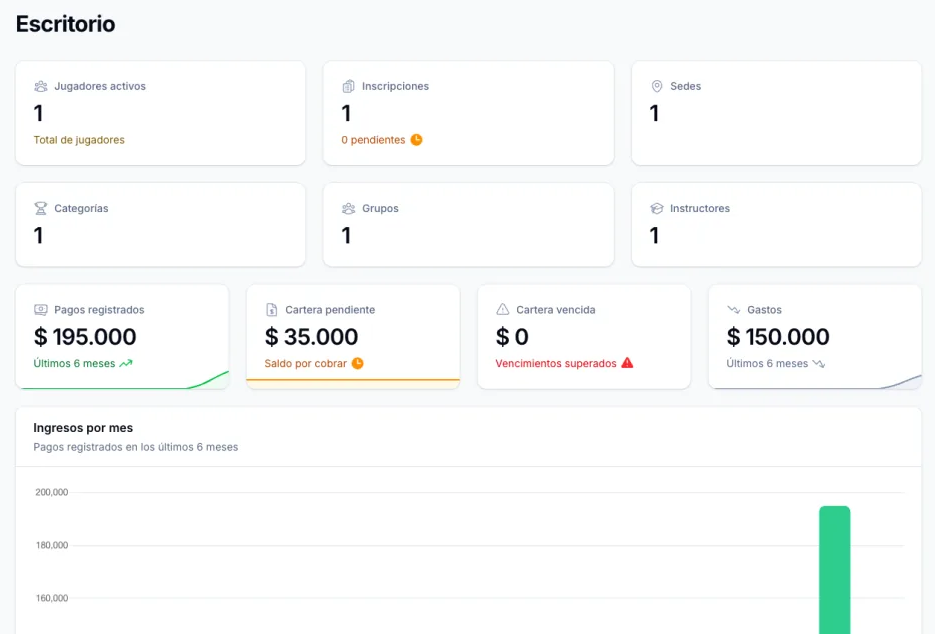Screen dimensions: 935x634
Task: Click the $ 150.000 amount
Action: click(x=778, y=337)
